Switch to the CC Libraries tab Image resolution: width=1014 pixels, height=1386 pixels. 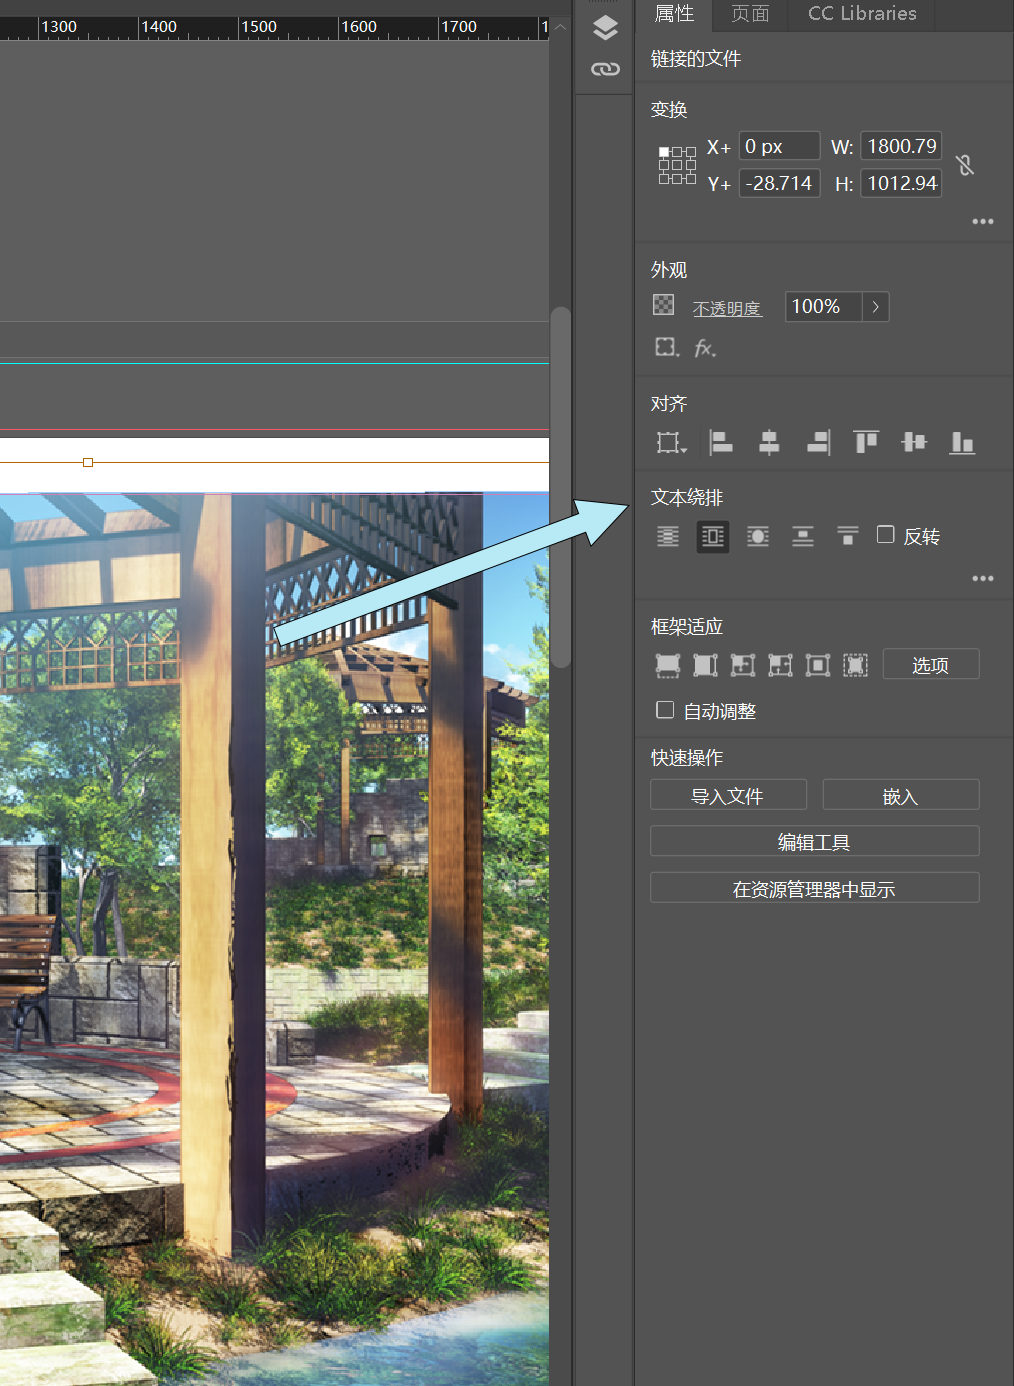click(x=862, y=14)
